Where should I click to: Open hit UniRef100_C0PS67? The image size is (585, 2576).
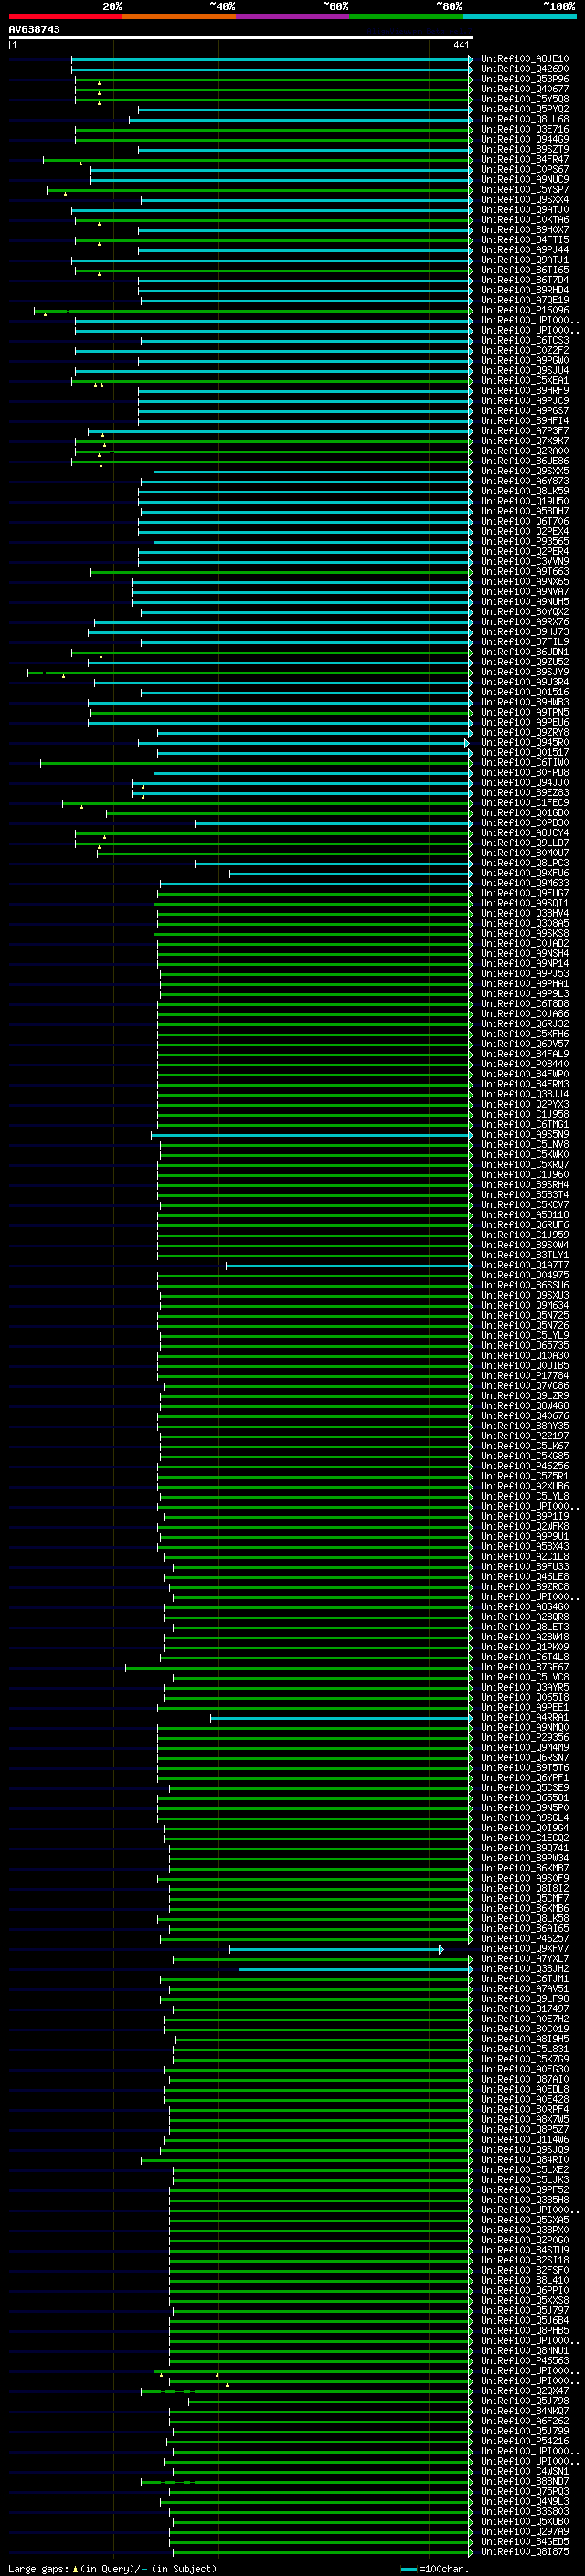click(x=525, y=169)
